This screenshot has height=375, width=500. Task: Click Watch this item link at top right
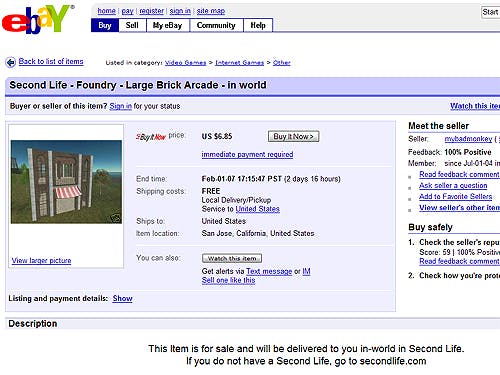[x=475, y=106]
